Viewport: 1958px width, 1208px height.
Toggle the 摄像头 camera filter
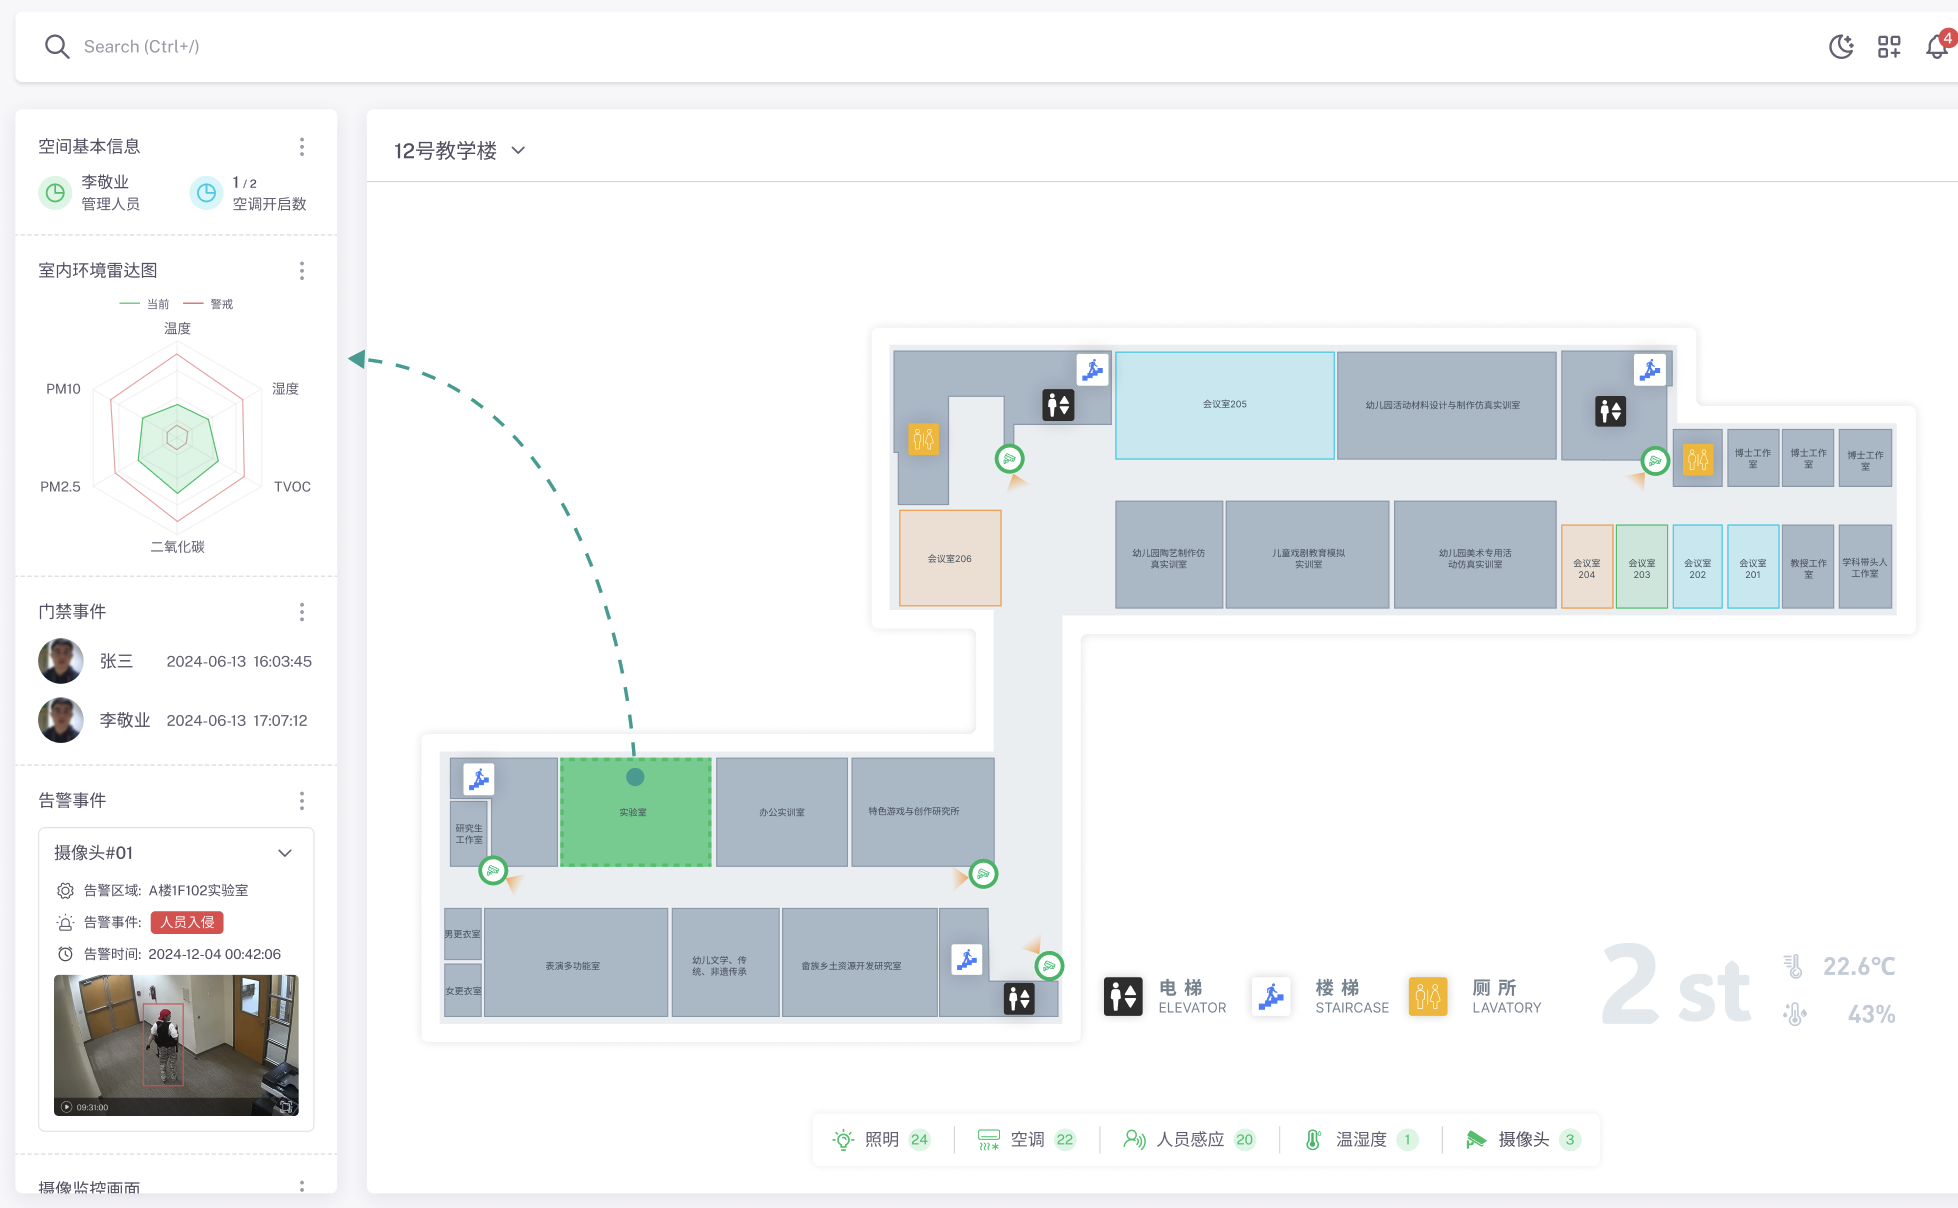click(1522, 1139)
